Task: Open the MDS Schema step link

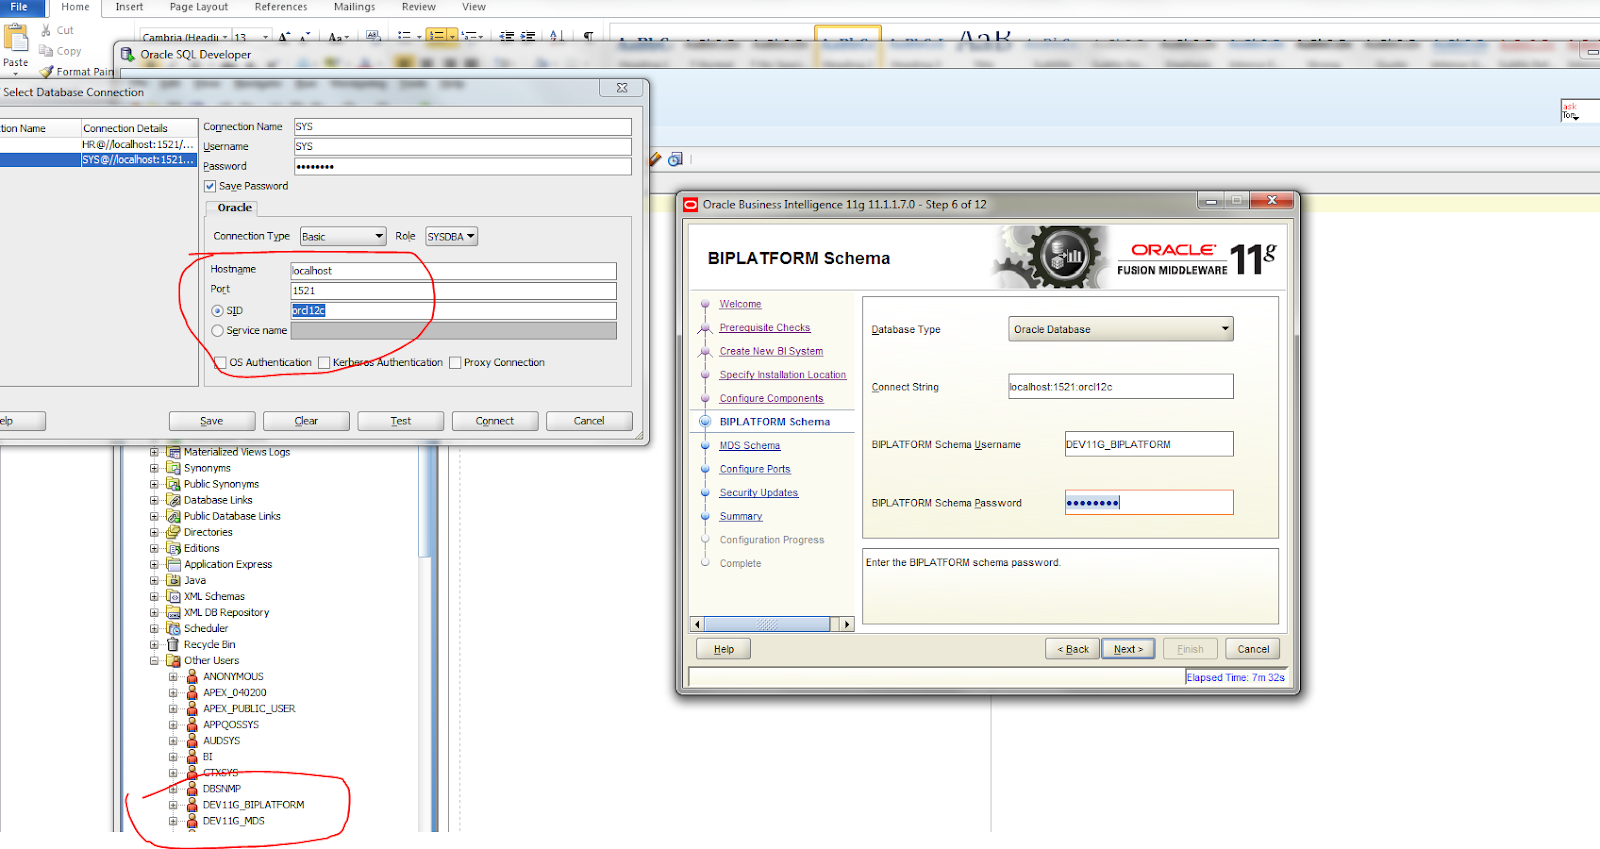Action: pyautogui.click(x=750, y=446)
